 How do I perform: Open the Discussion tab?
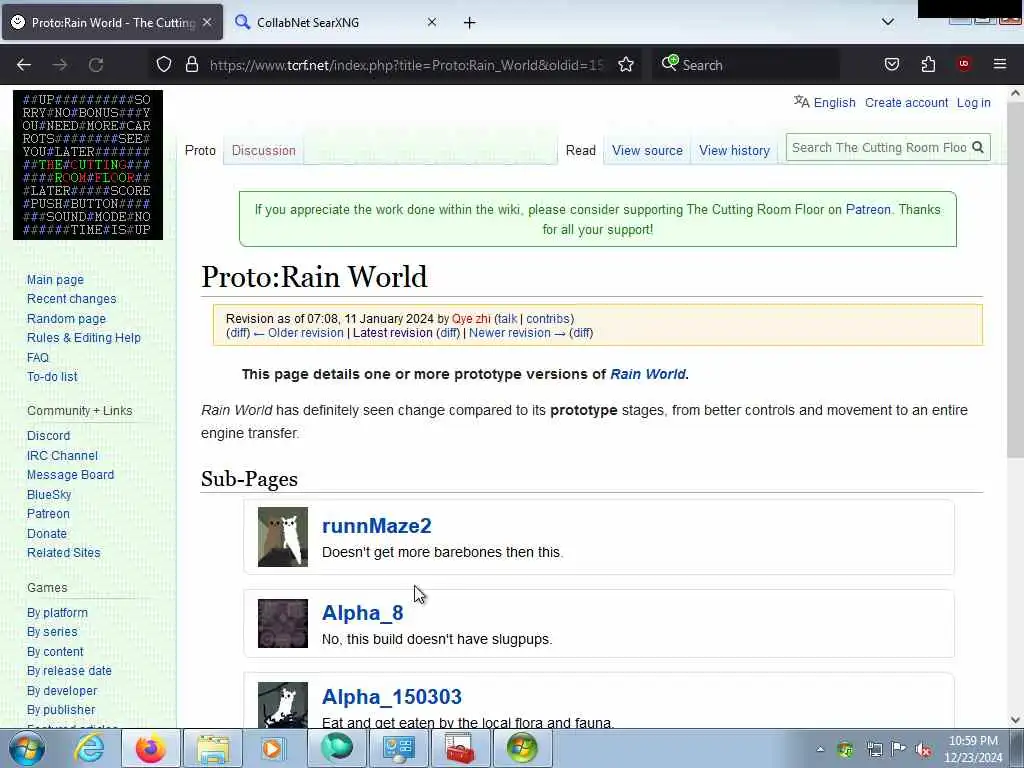[x=264, y=150]
